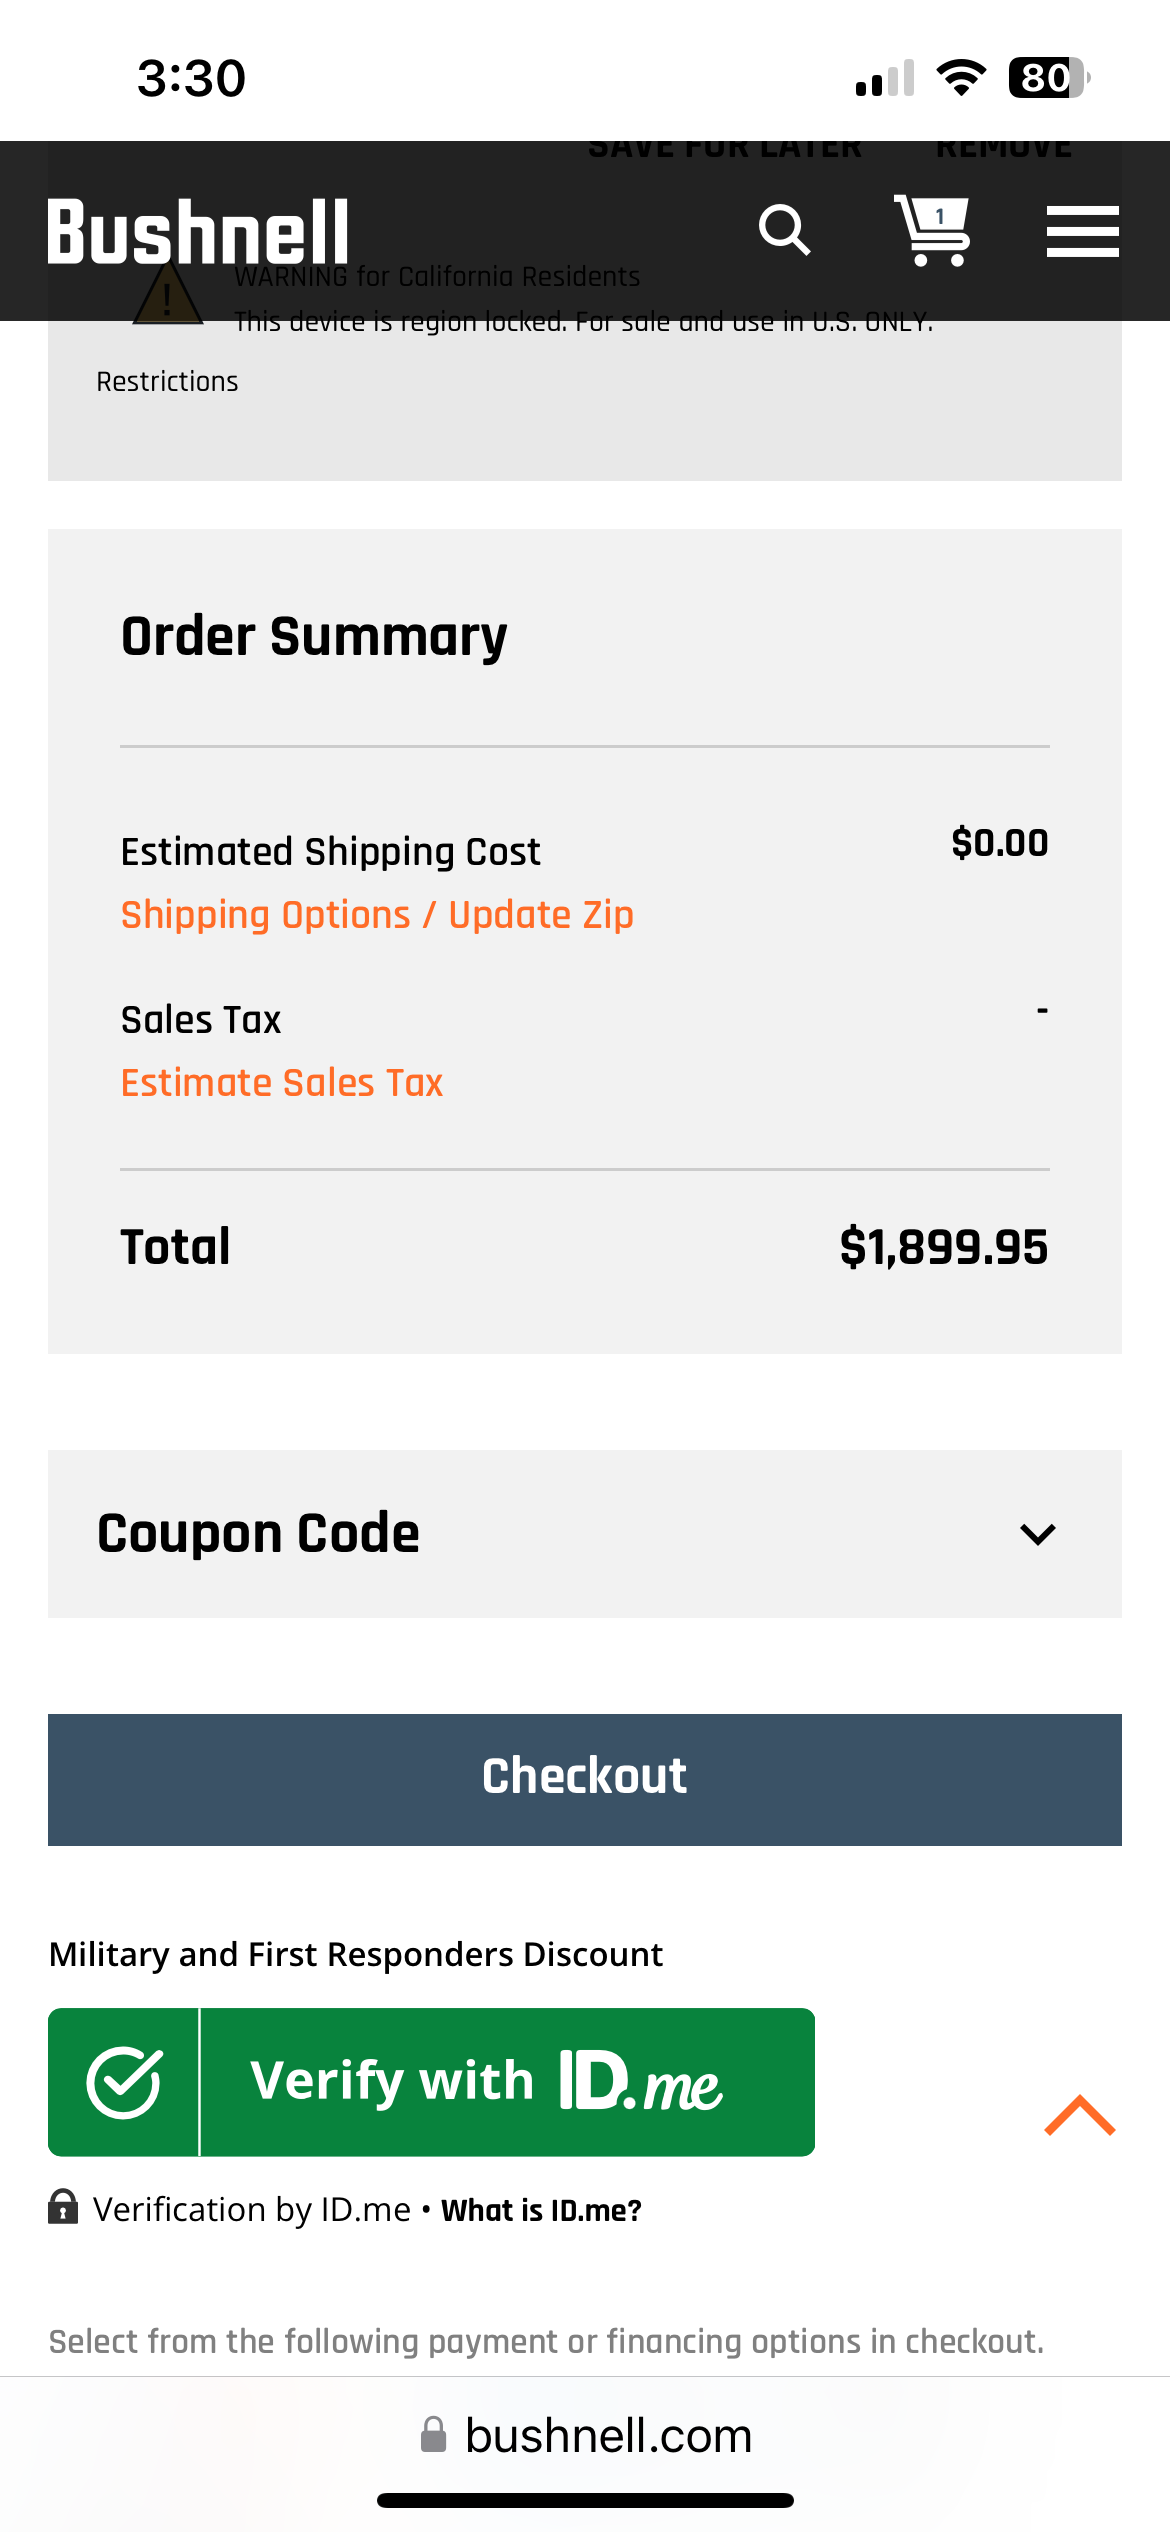Open Shipping Options / Update Zip
Image resolution: width=1170 pixels, height=2532 pixels.
377,915
